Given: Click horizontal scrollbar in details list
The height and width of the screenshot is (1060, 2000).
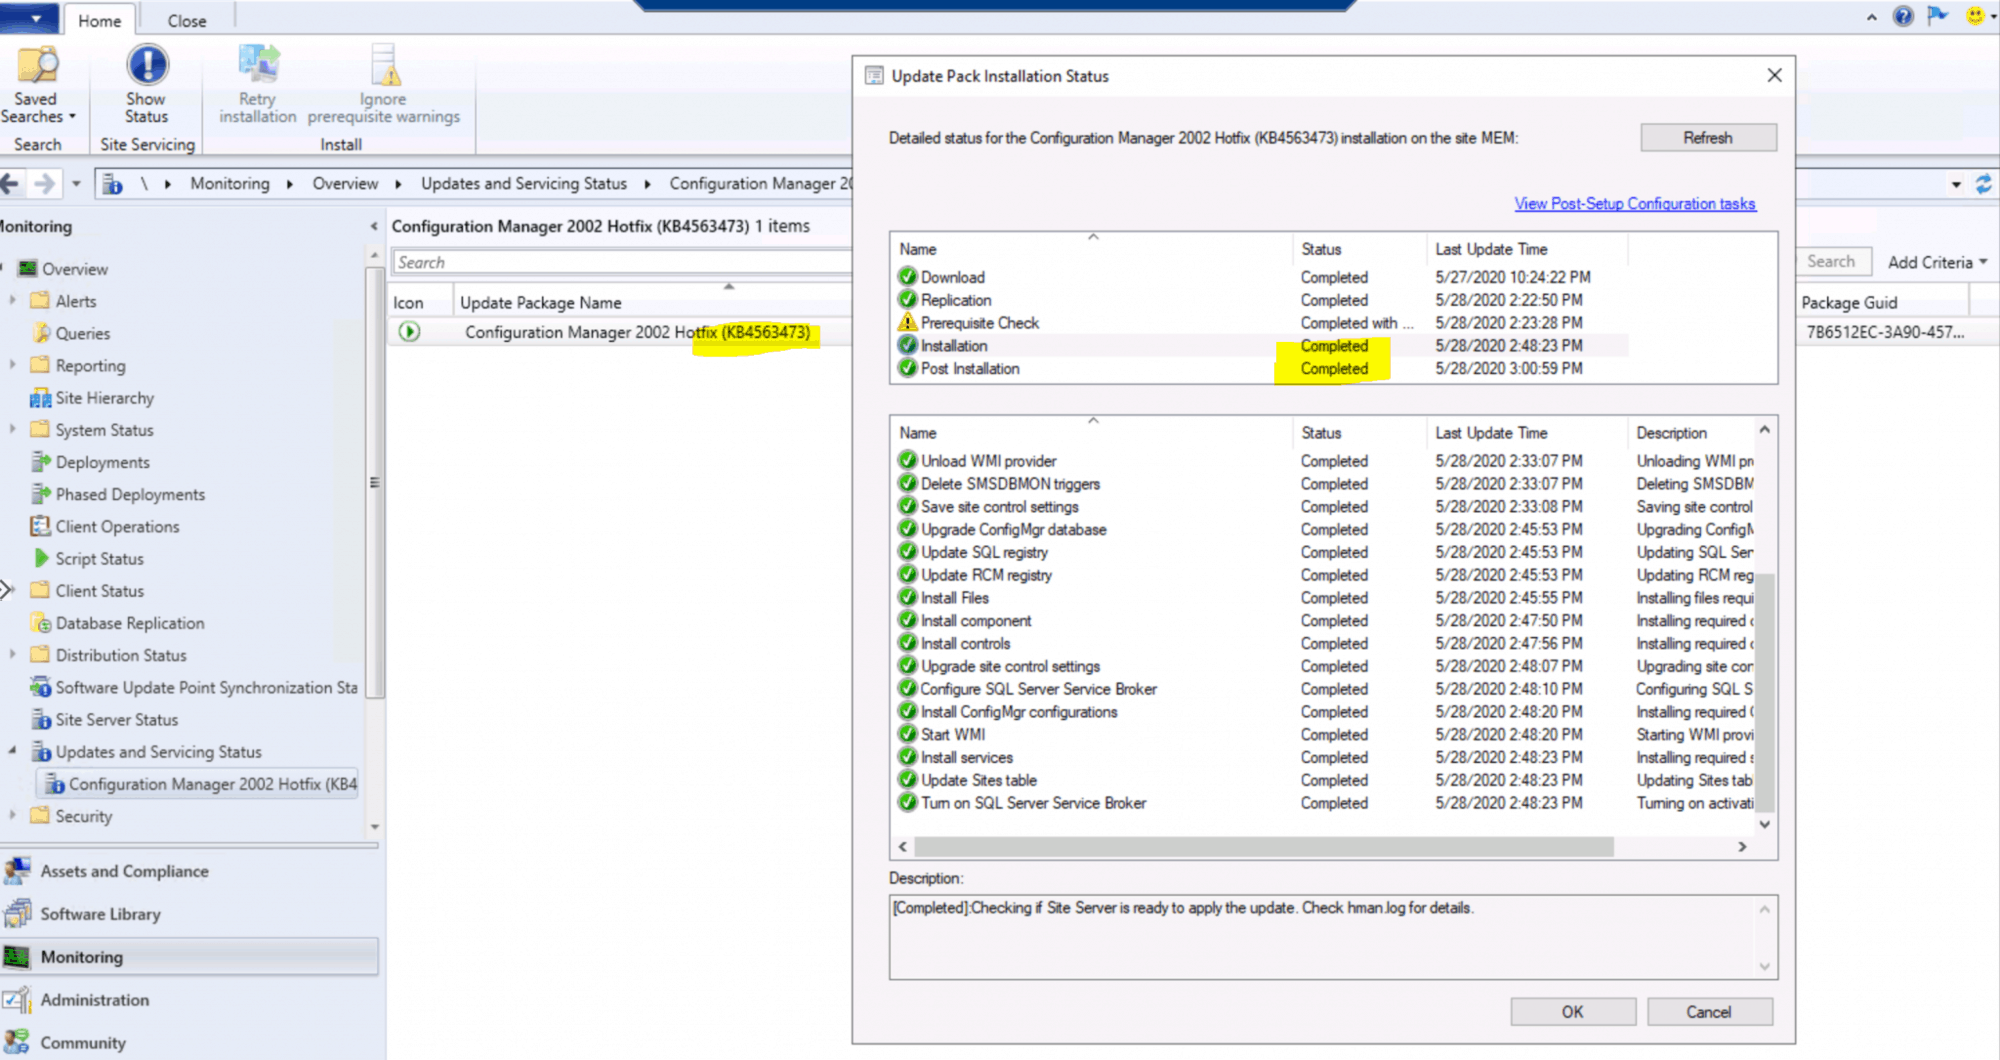Looking at the screenshot, I should [1263, 847].
